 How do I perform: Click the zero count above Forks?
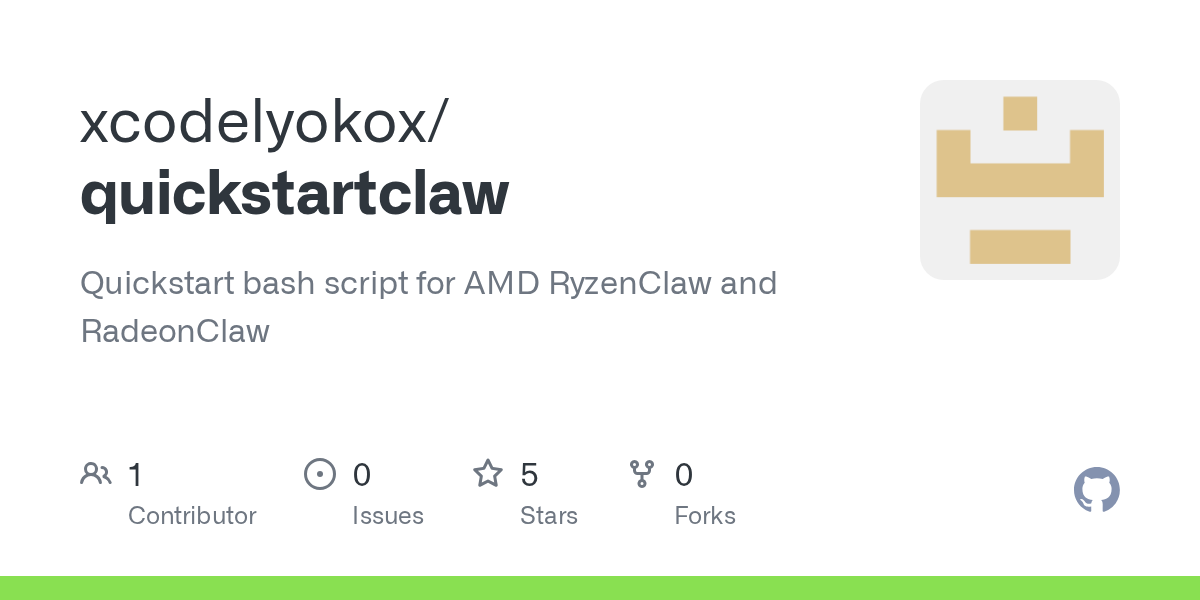coord(684,475)
